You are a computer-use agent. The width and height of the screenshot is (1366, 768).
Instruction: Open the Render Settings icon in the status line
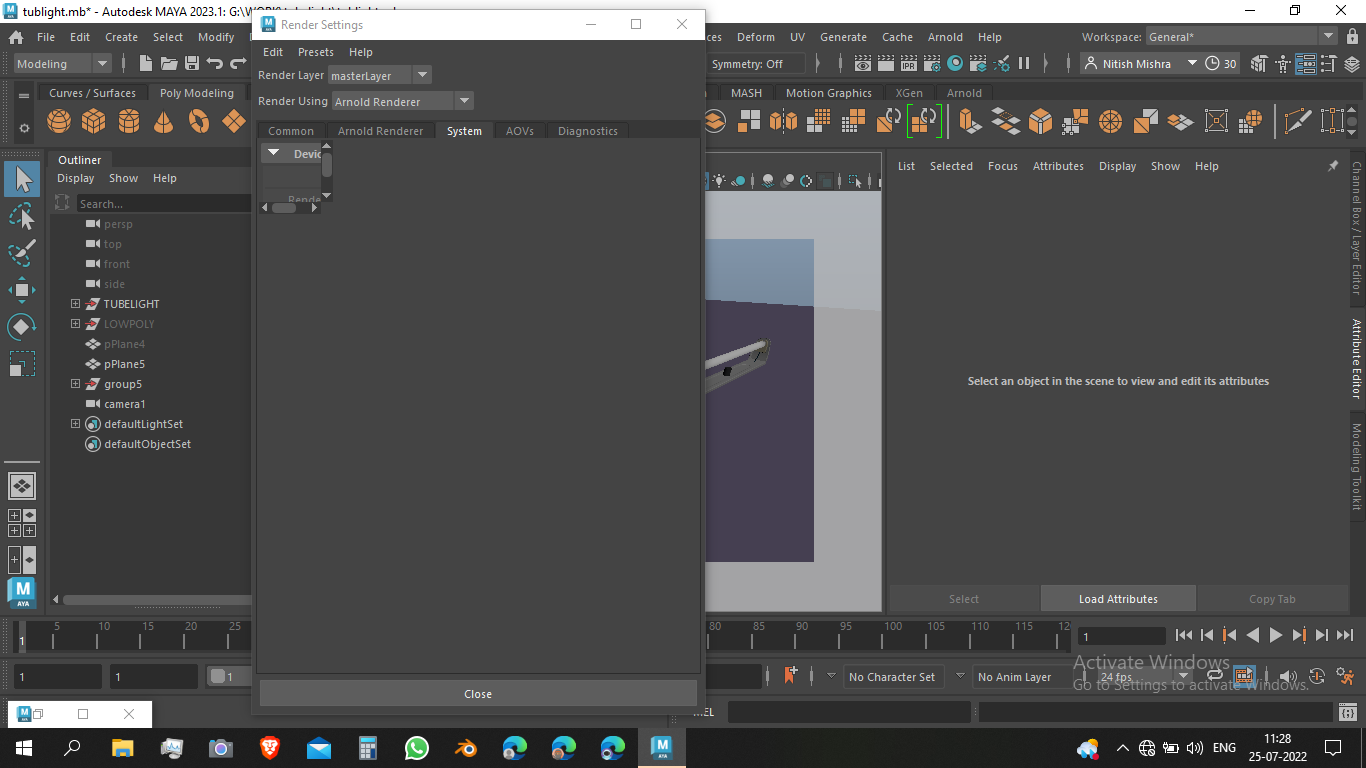(932, 63)
